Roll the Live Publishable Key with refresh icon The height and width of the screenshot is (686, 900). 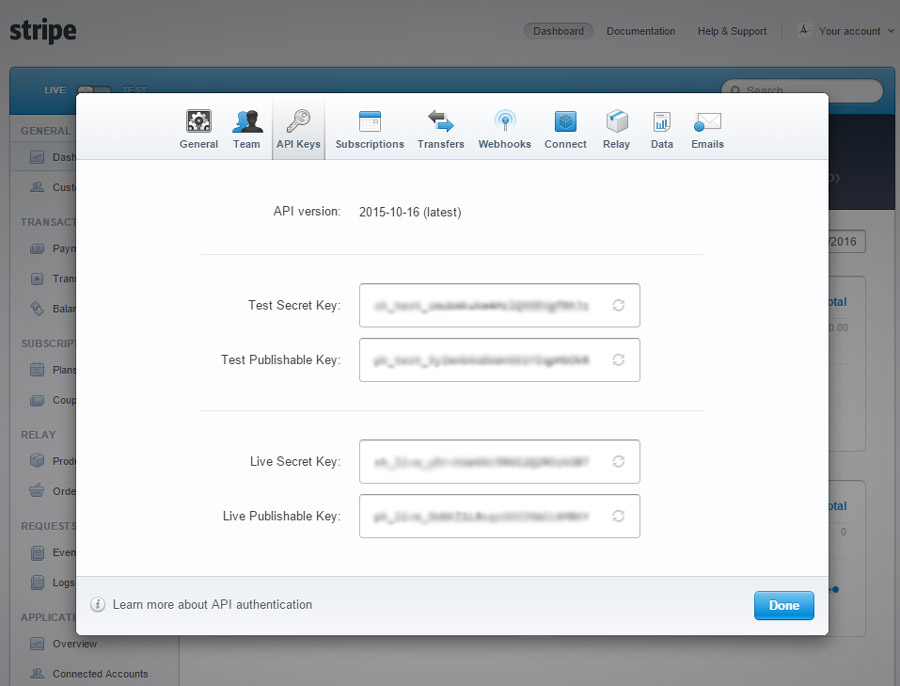click(x=618, y=516)
